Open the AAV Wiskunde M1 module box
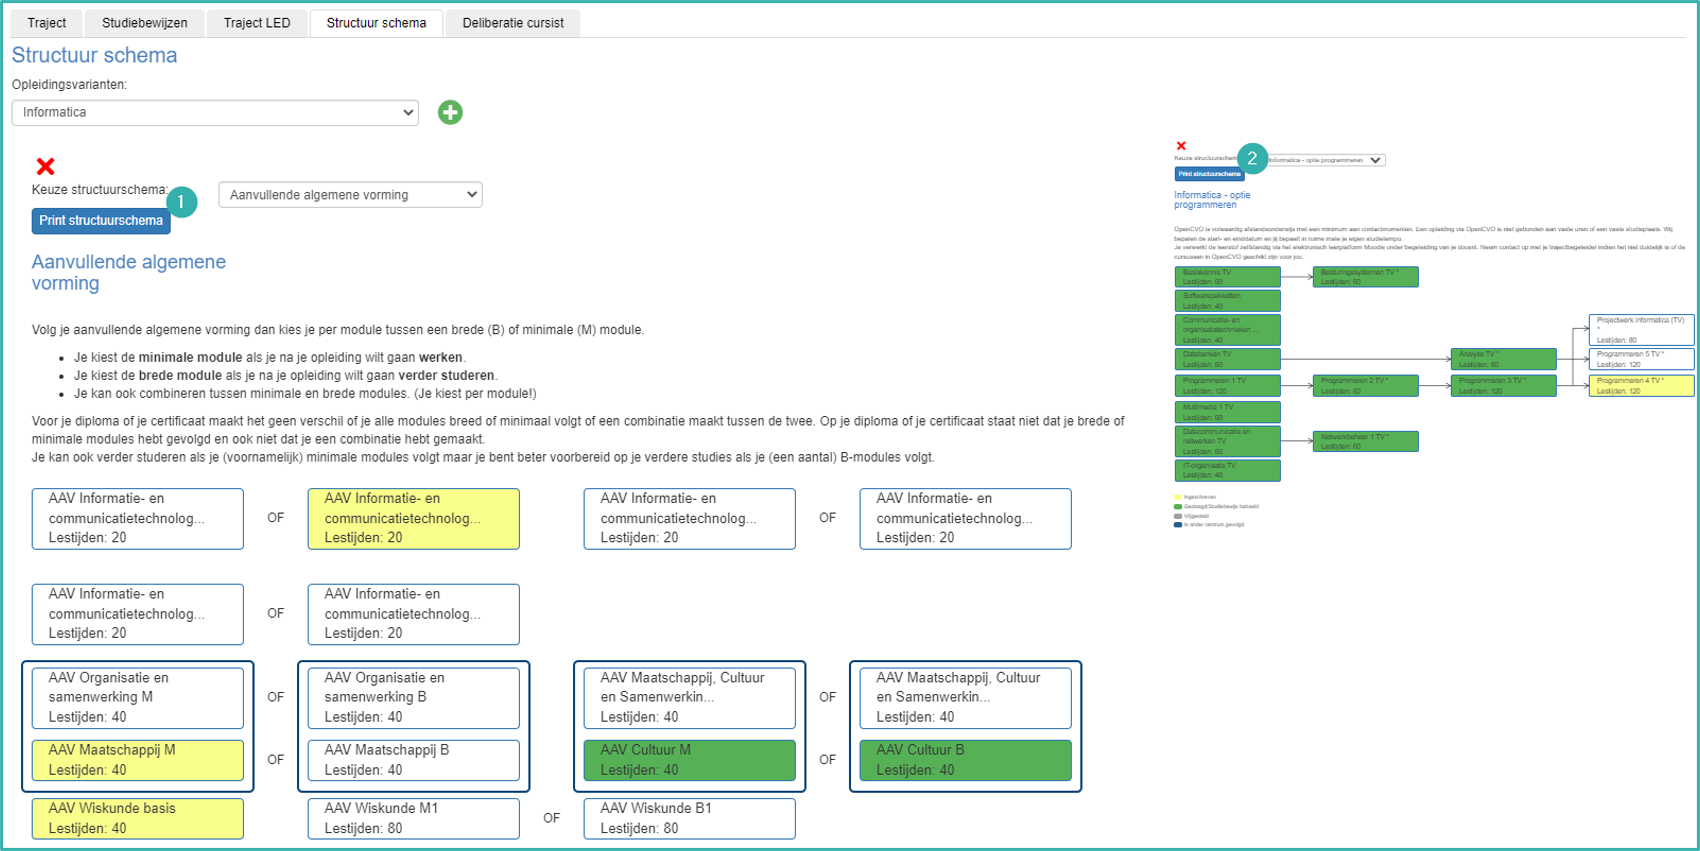 [414, 819]
